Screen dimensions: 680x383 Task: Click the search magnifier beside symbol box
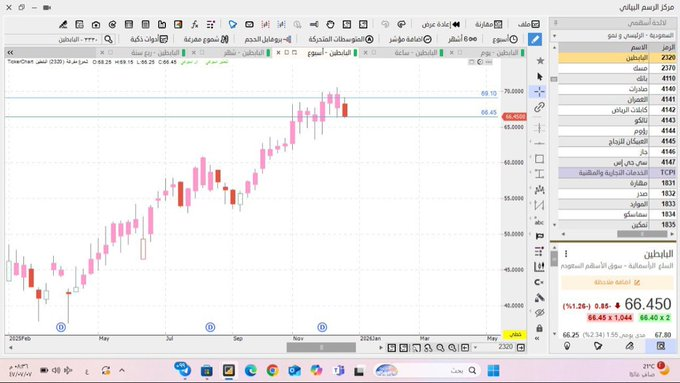pos(108,39)
